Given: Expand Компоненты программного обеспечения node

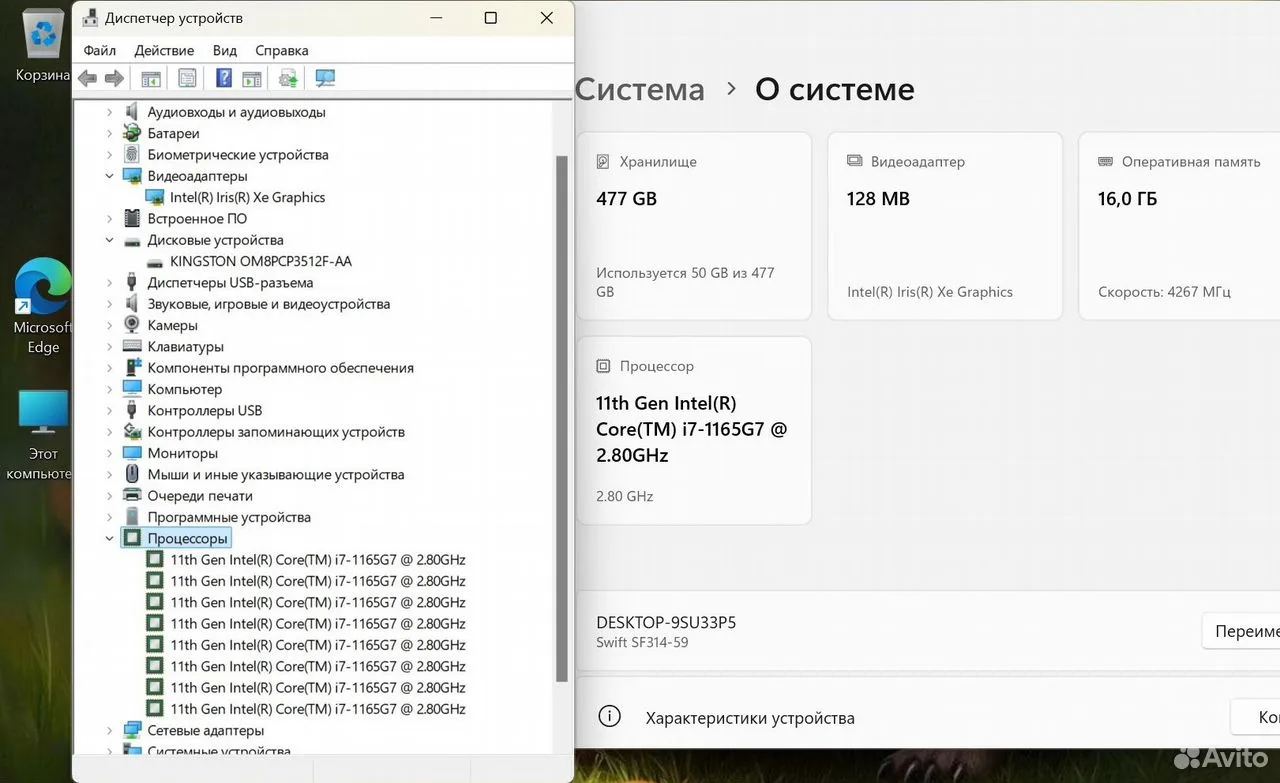Looking at the screenshot, I should coord(110,368).
